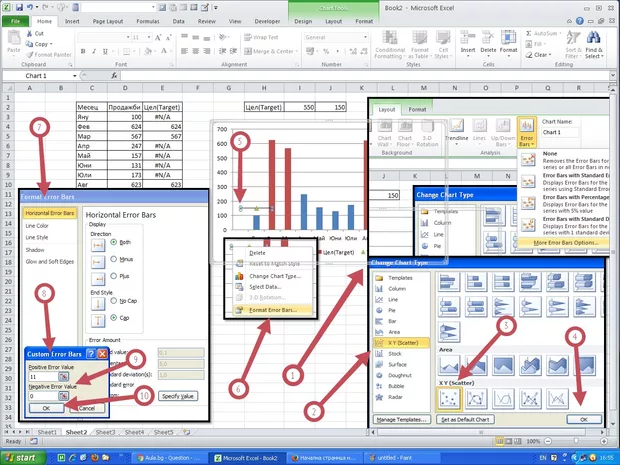Select the Minus direction radio button
Viewport: 620px width, 465px height.
tap(114, 259)
